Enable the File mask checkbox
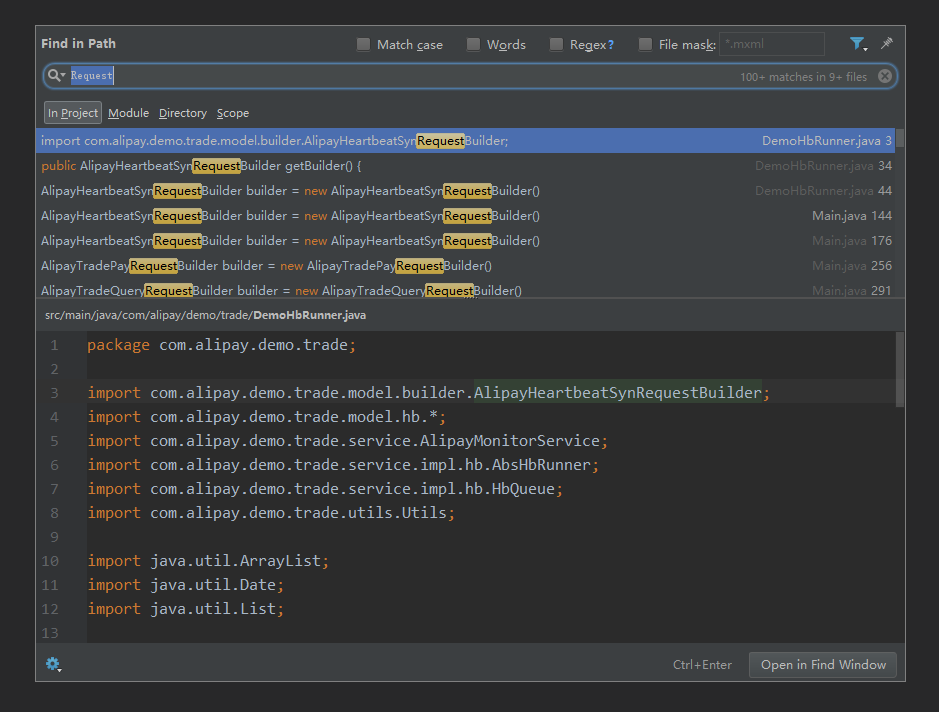 click(645, 44)
